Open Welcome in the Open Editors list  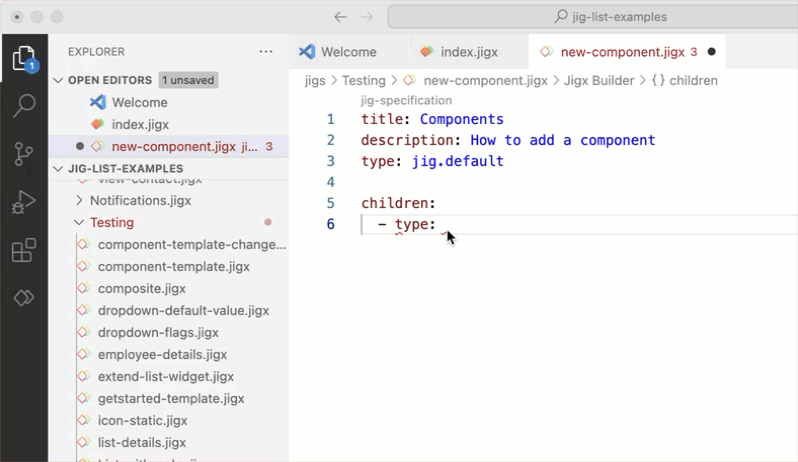pyautogui.click(x=139, y=102)
